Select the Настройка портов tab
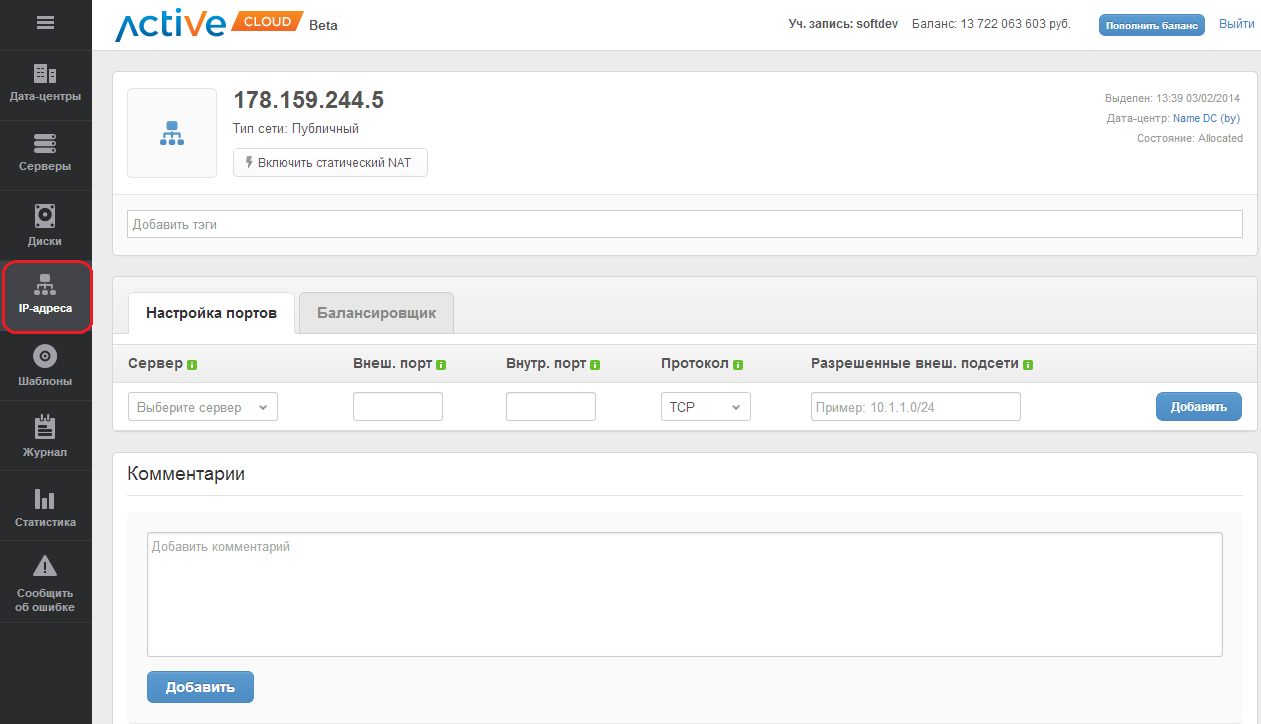Image resolution: width=1261 pixels, height=724 pixels. [211, 313]
